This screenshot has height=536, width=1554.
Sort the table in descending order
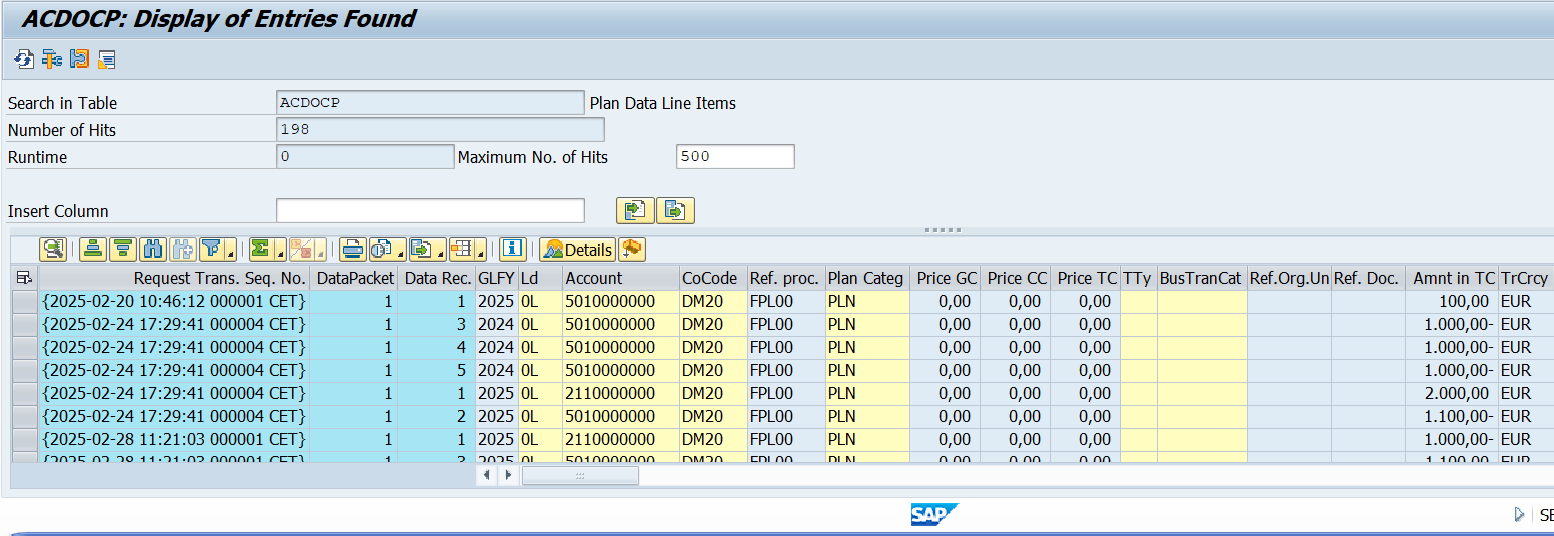click(123, 250)
